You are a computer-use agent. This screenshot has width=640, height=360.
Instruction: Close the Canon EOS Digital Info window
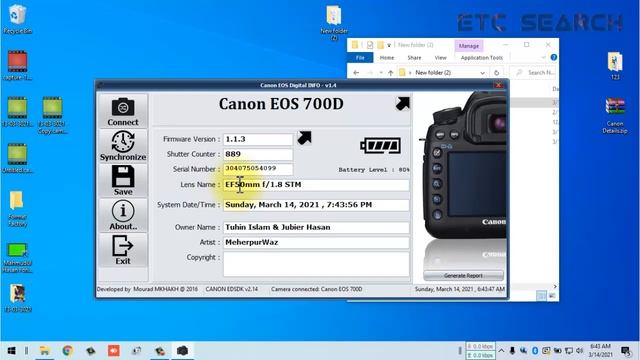point(499,85)
